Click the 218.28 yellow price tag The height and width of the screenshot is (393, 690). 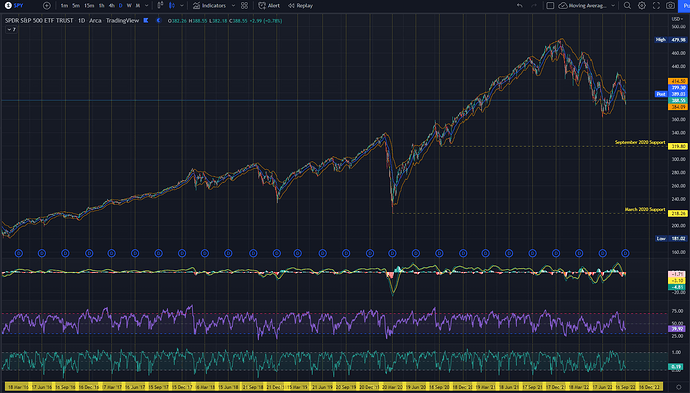[678, 213]
